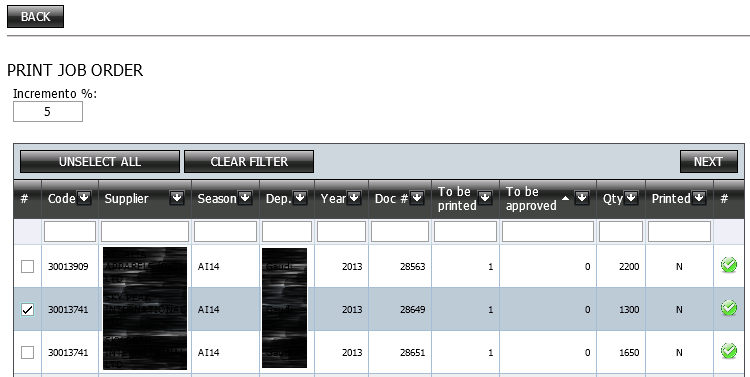Image resolution: width=750 pixels, height=377 pixels.
Task: Focus the Year filter text box
Action: [342, 232]
